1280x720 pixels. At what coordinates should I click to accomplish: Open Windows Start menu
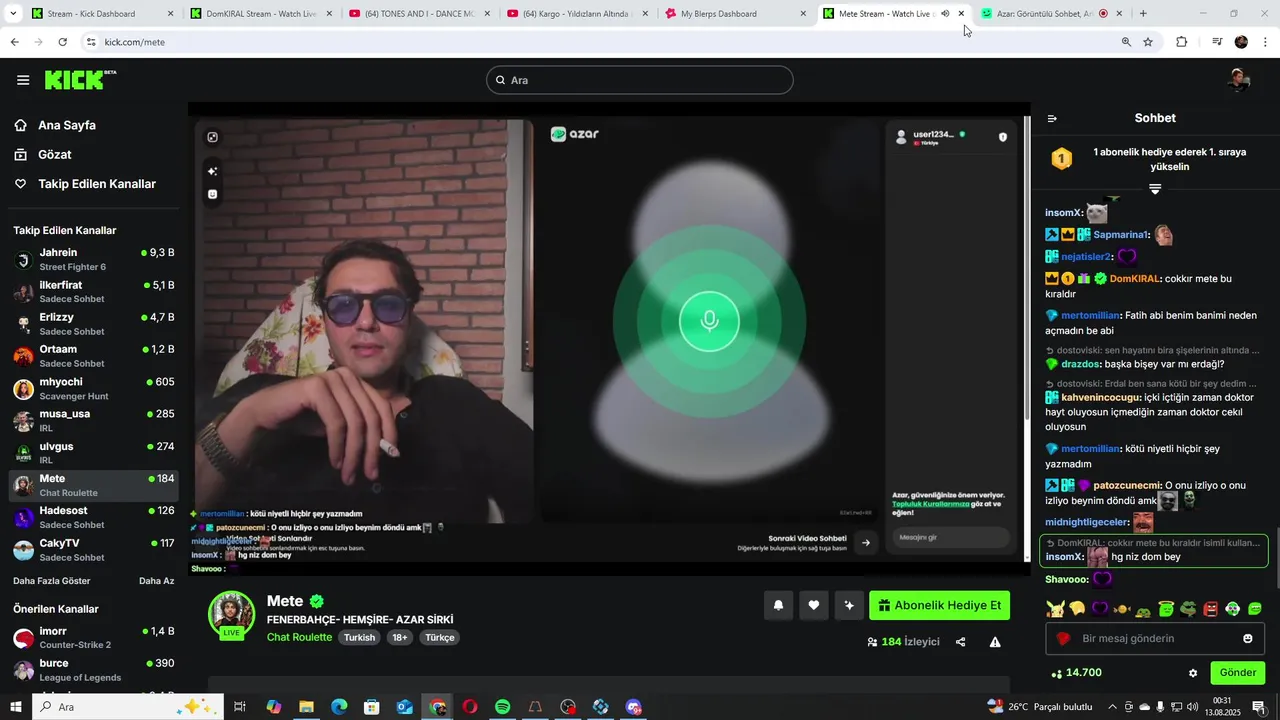[x=15, y=707]
